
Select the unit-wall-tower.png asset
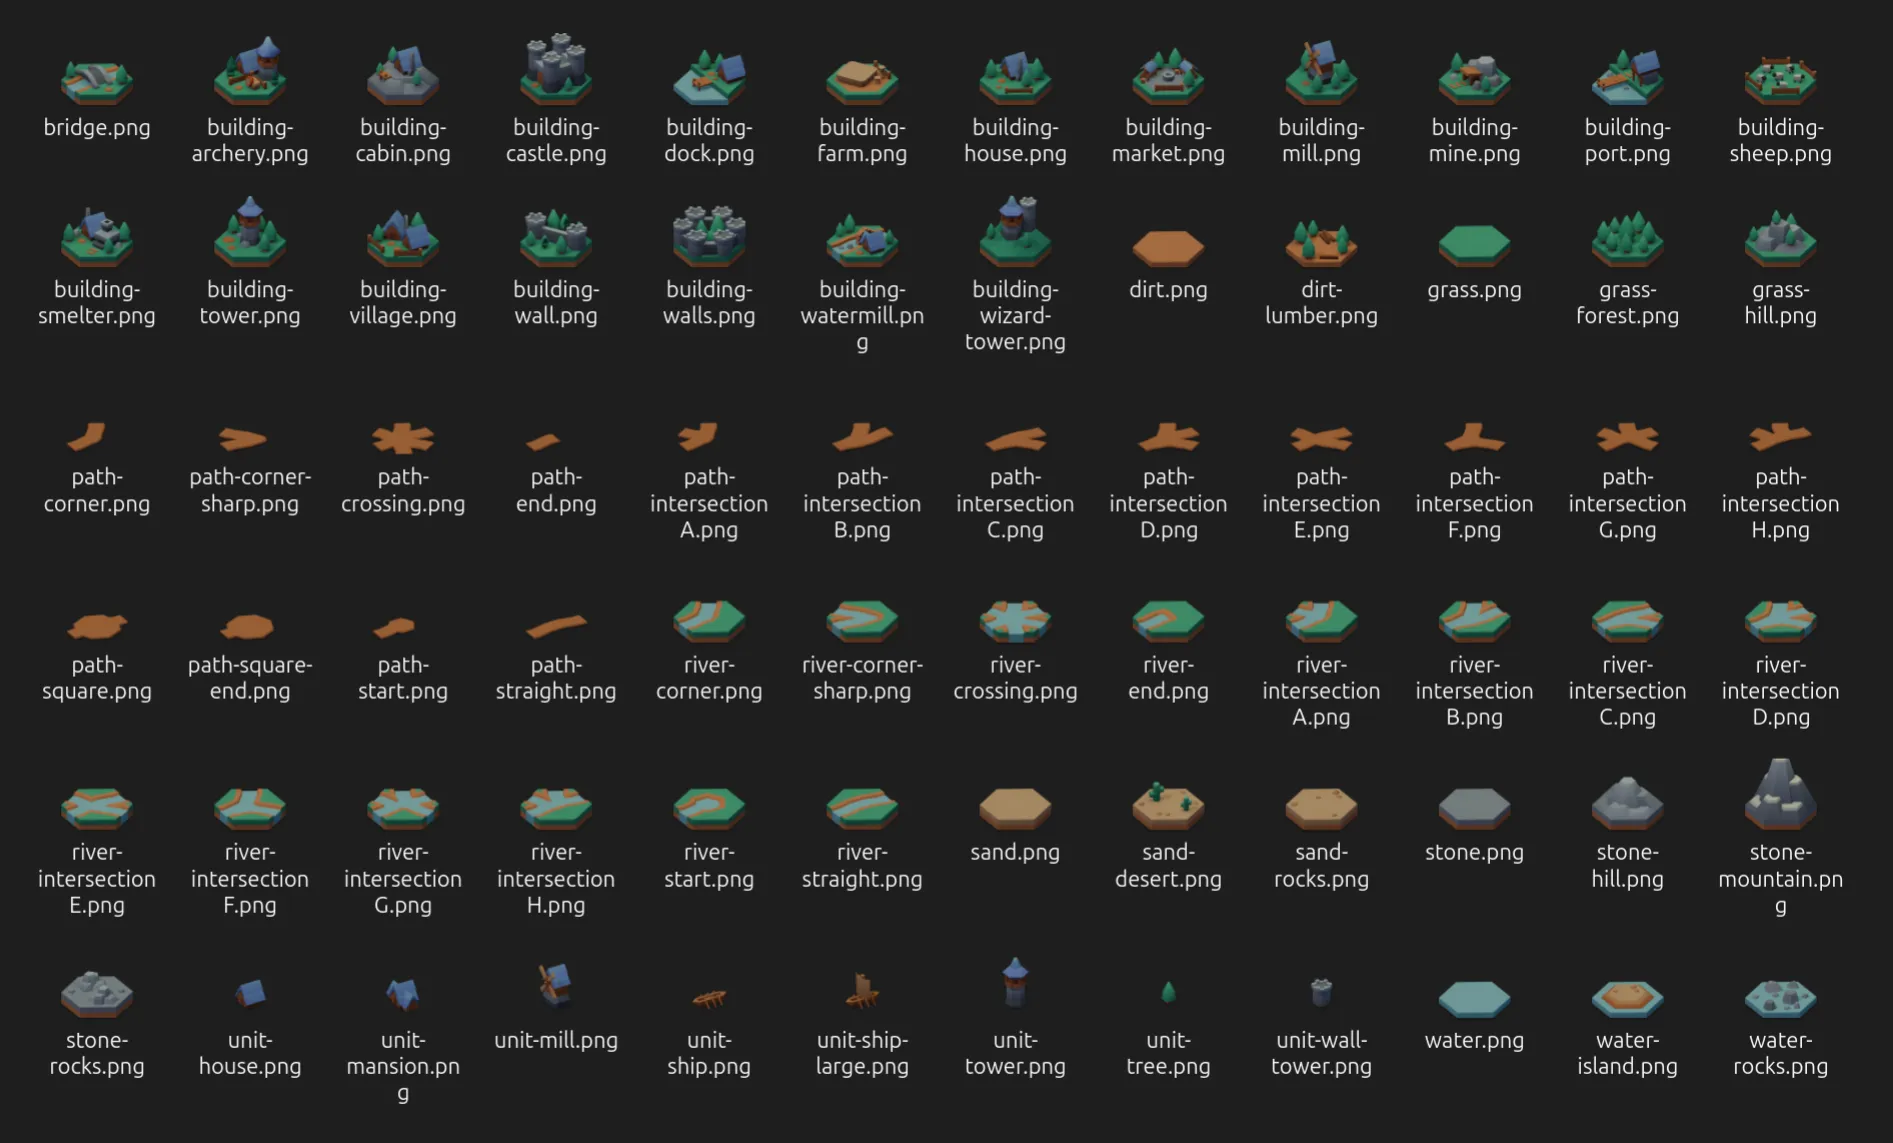coord(1321,995)
